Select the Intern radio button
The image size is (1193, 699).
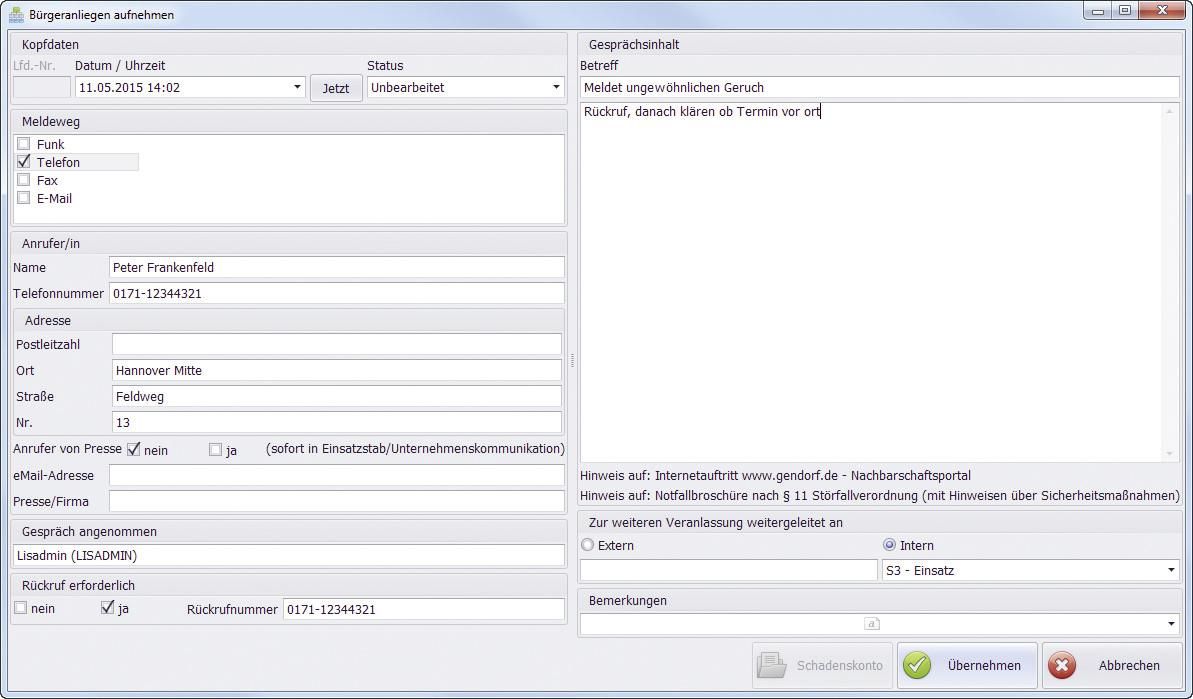tap(889, 545)
